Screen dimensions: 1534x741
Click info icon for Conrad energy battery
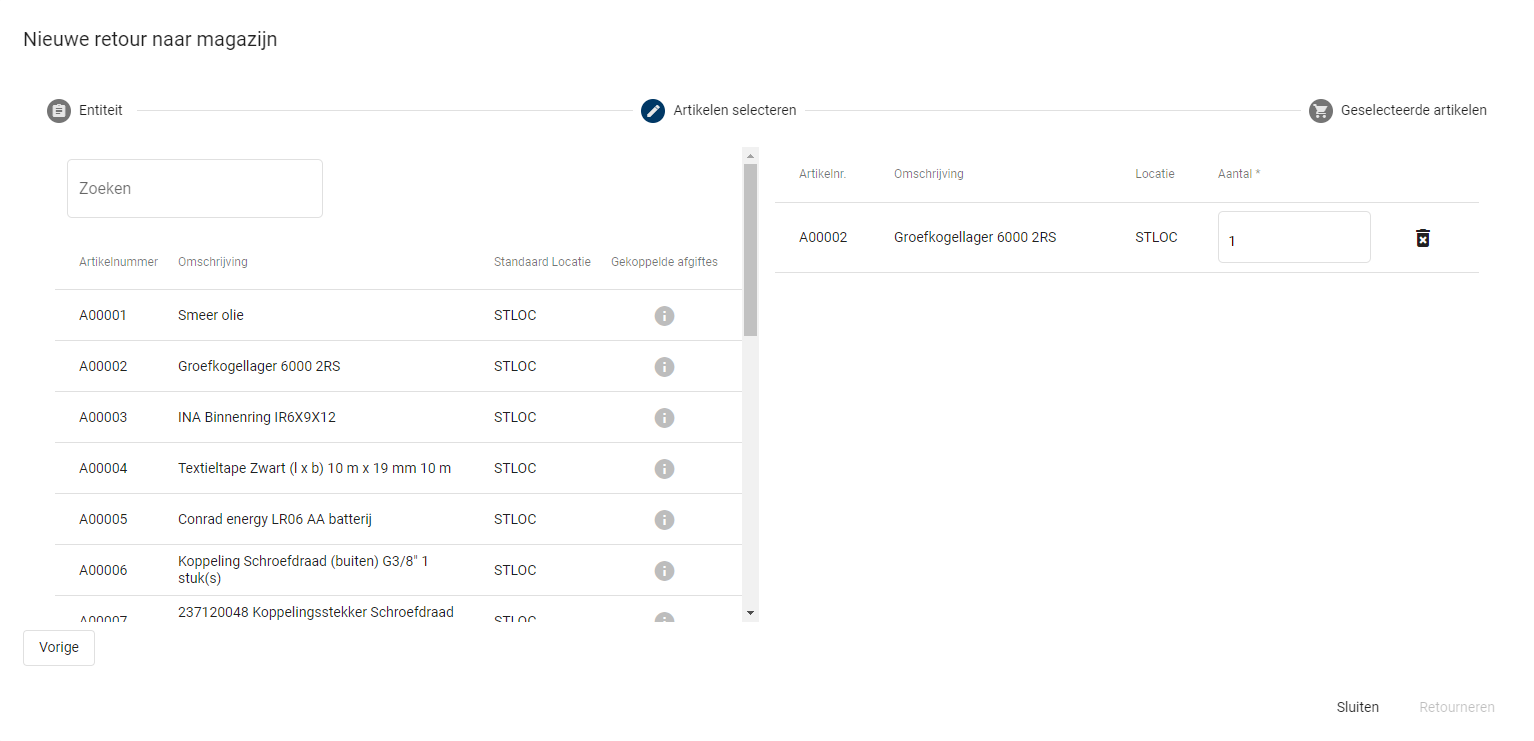coord(664,520)
